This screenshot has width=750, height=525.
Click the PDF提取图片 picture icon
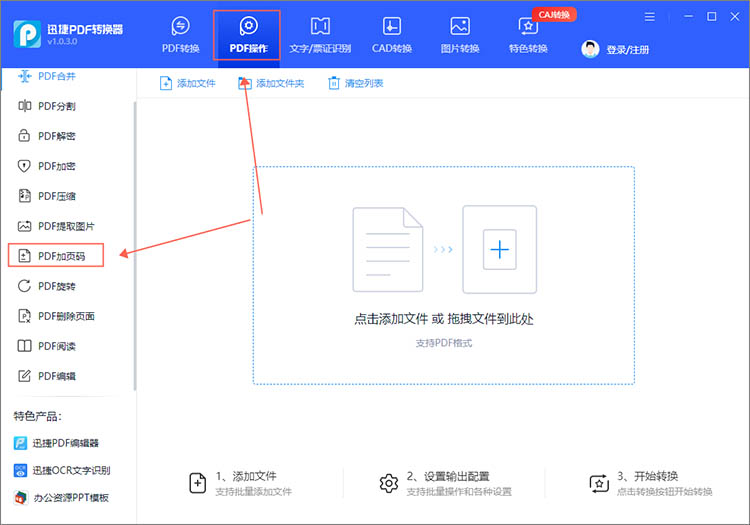[x=24, y=226]
